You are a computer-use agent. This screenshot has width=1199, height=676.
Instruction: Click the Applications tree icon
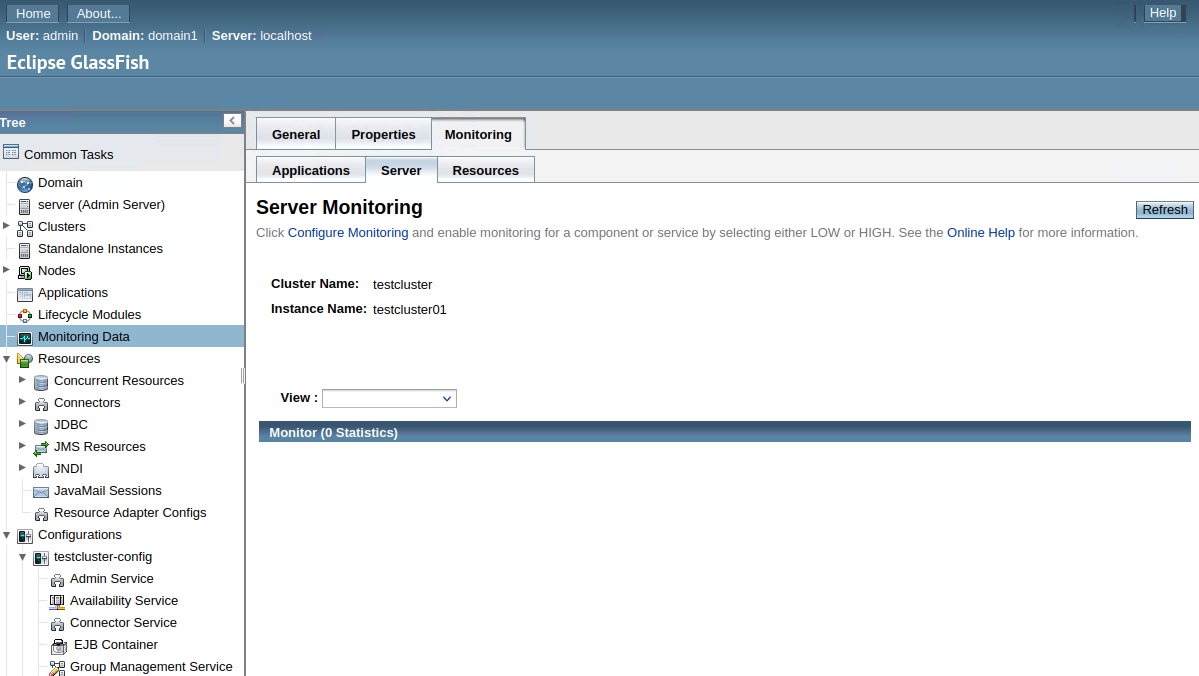[24, 294]
